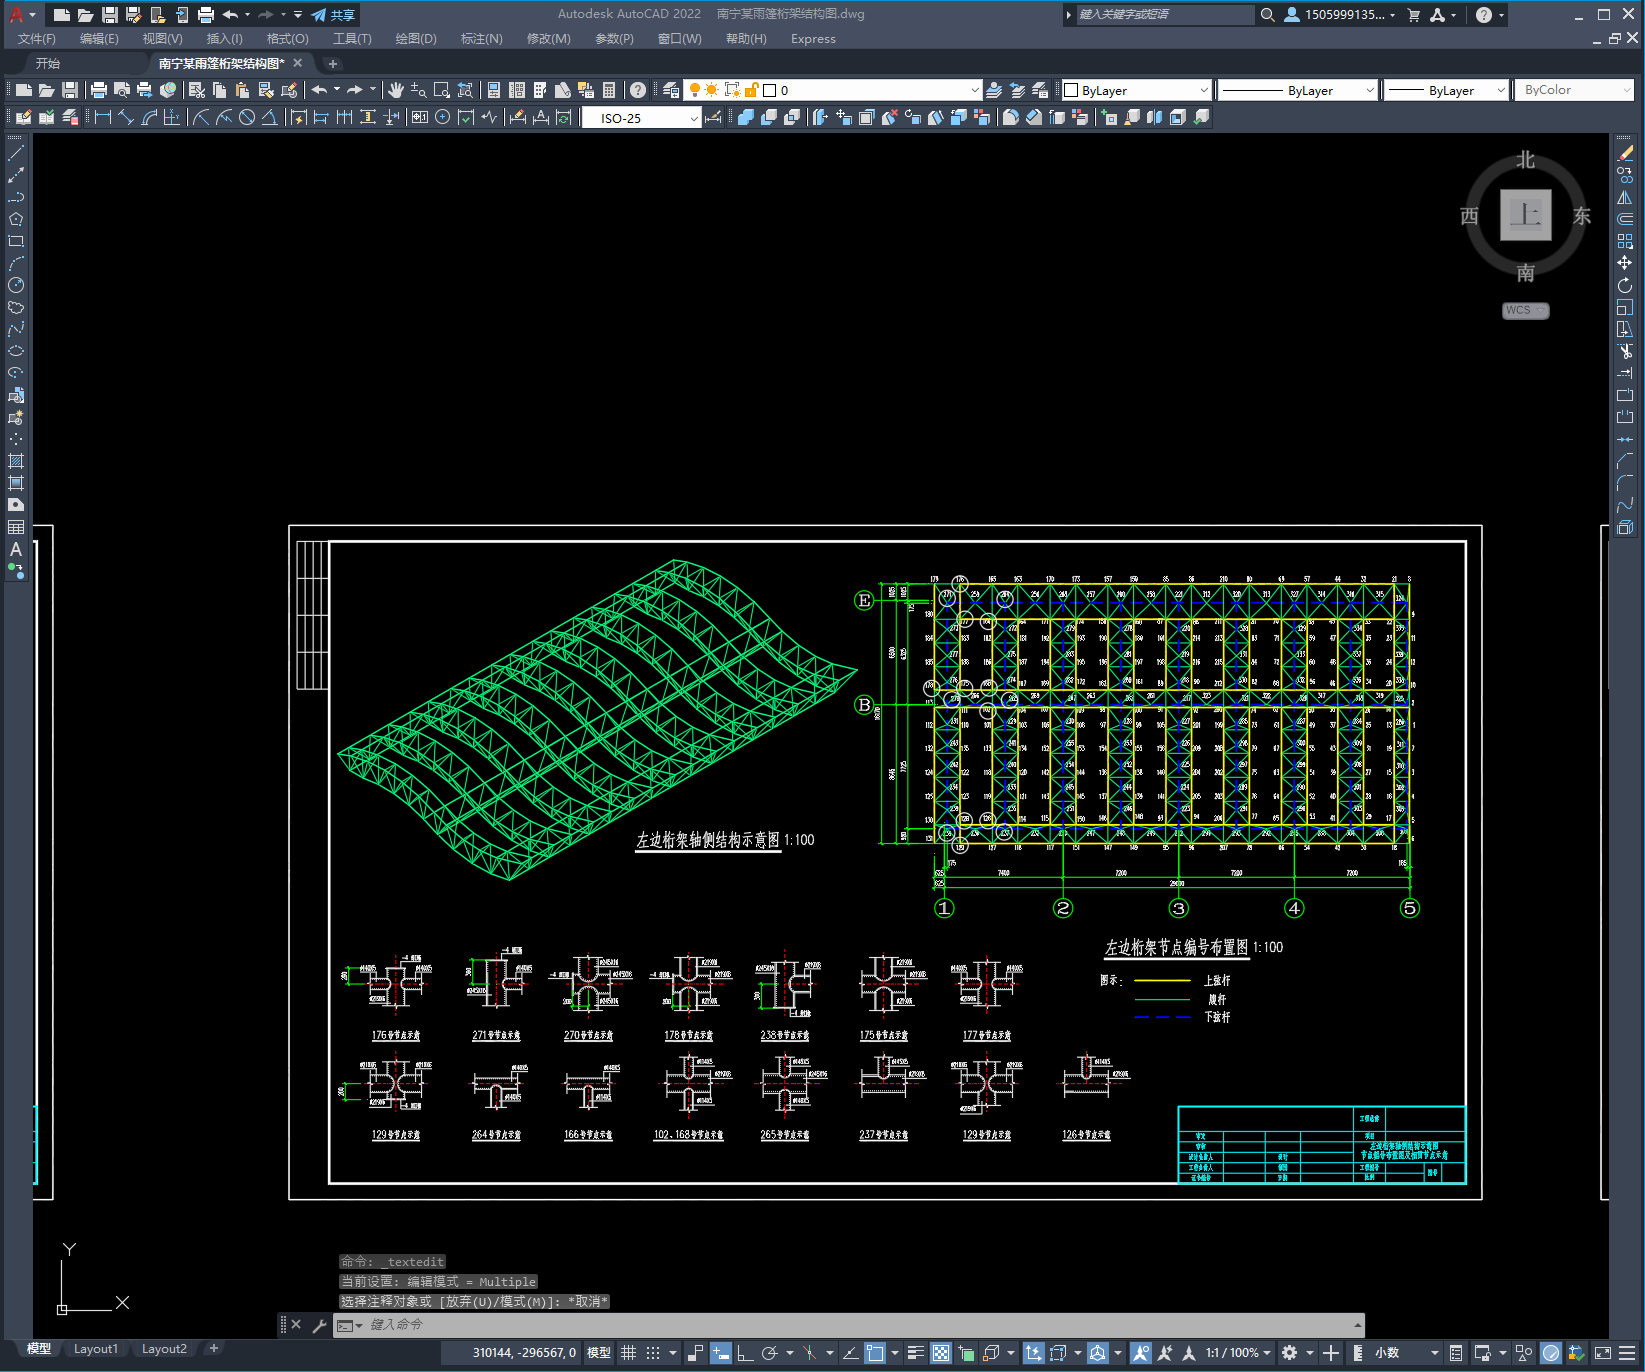The height and width of the screenshot is (1372, 1645).
Task: Open the layer dropdown showing layer 0
Action: point(833,90)
